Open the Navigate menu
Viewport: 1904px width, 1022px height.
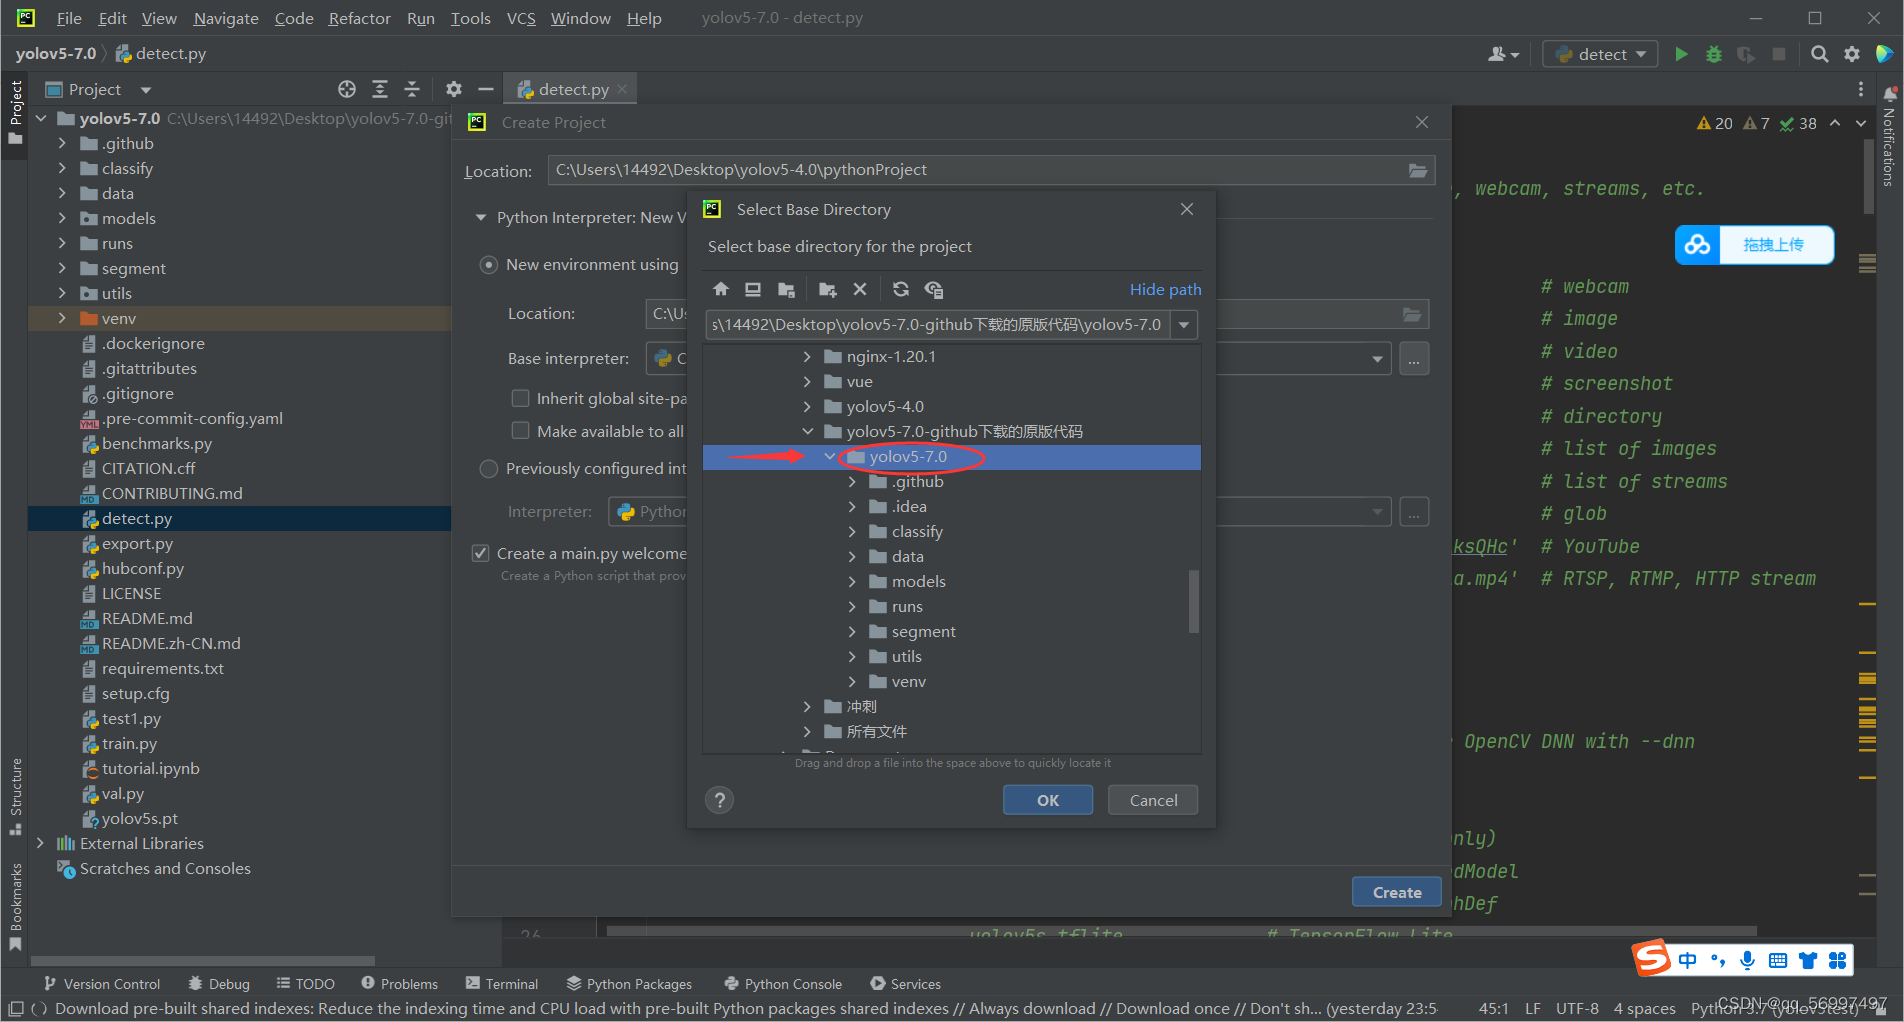click(226, 18)
